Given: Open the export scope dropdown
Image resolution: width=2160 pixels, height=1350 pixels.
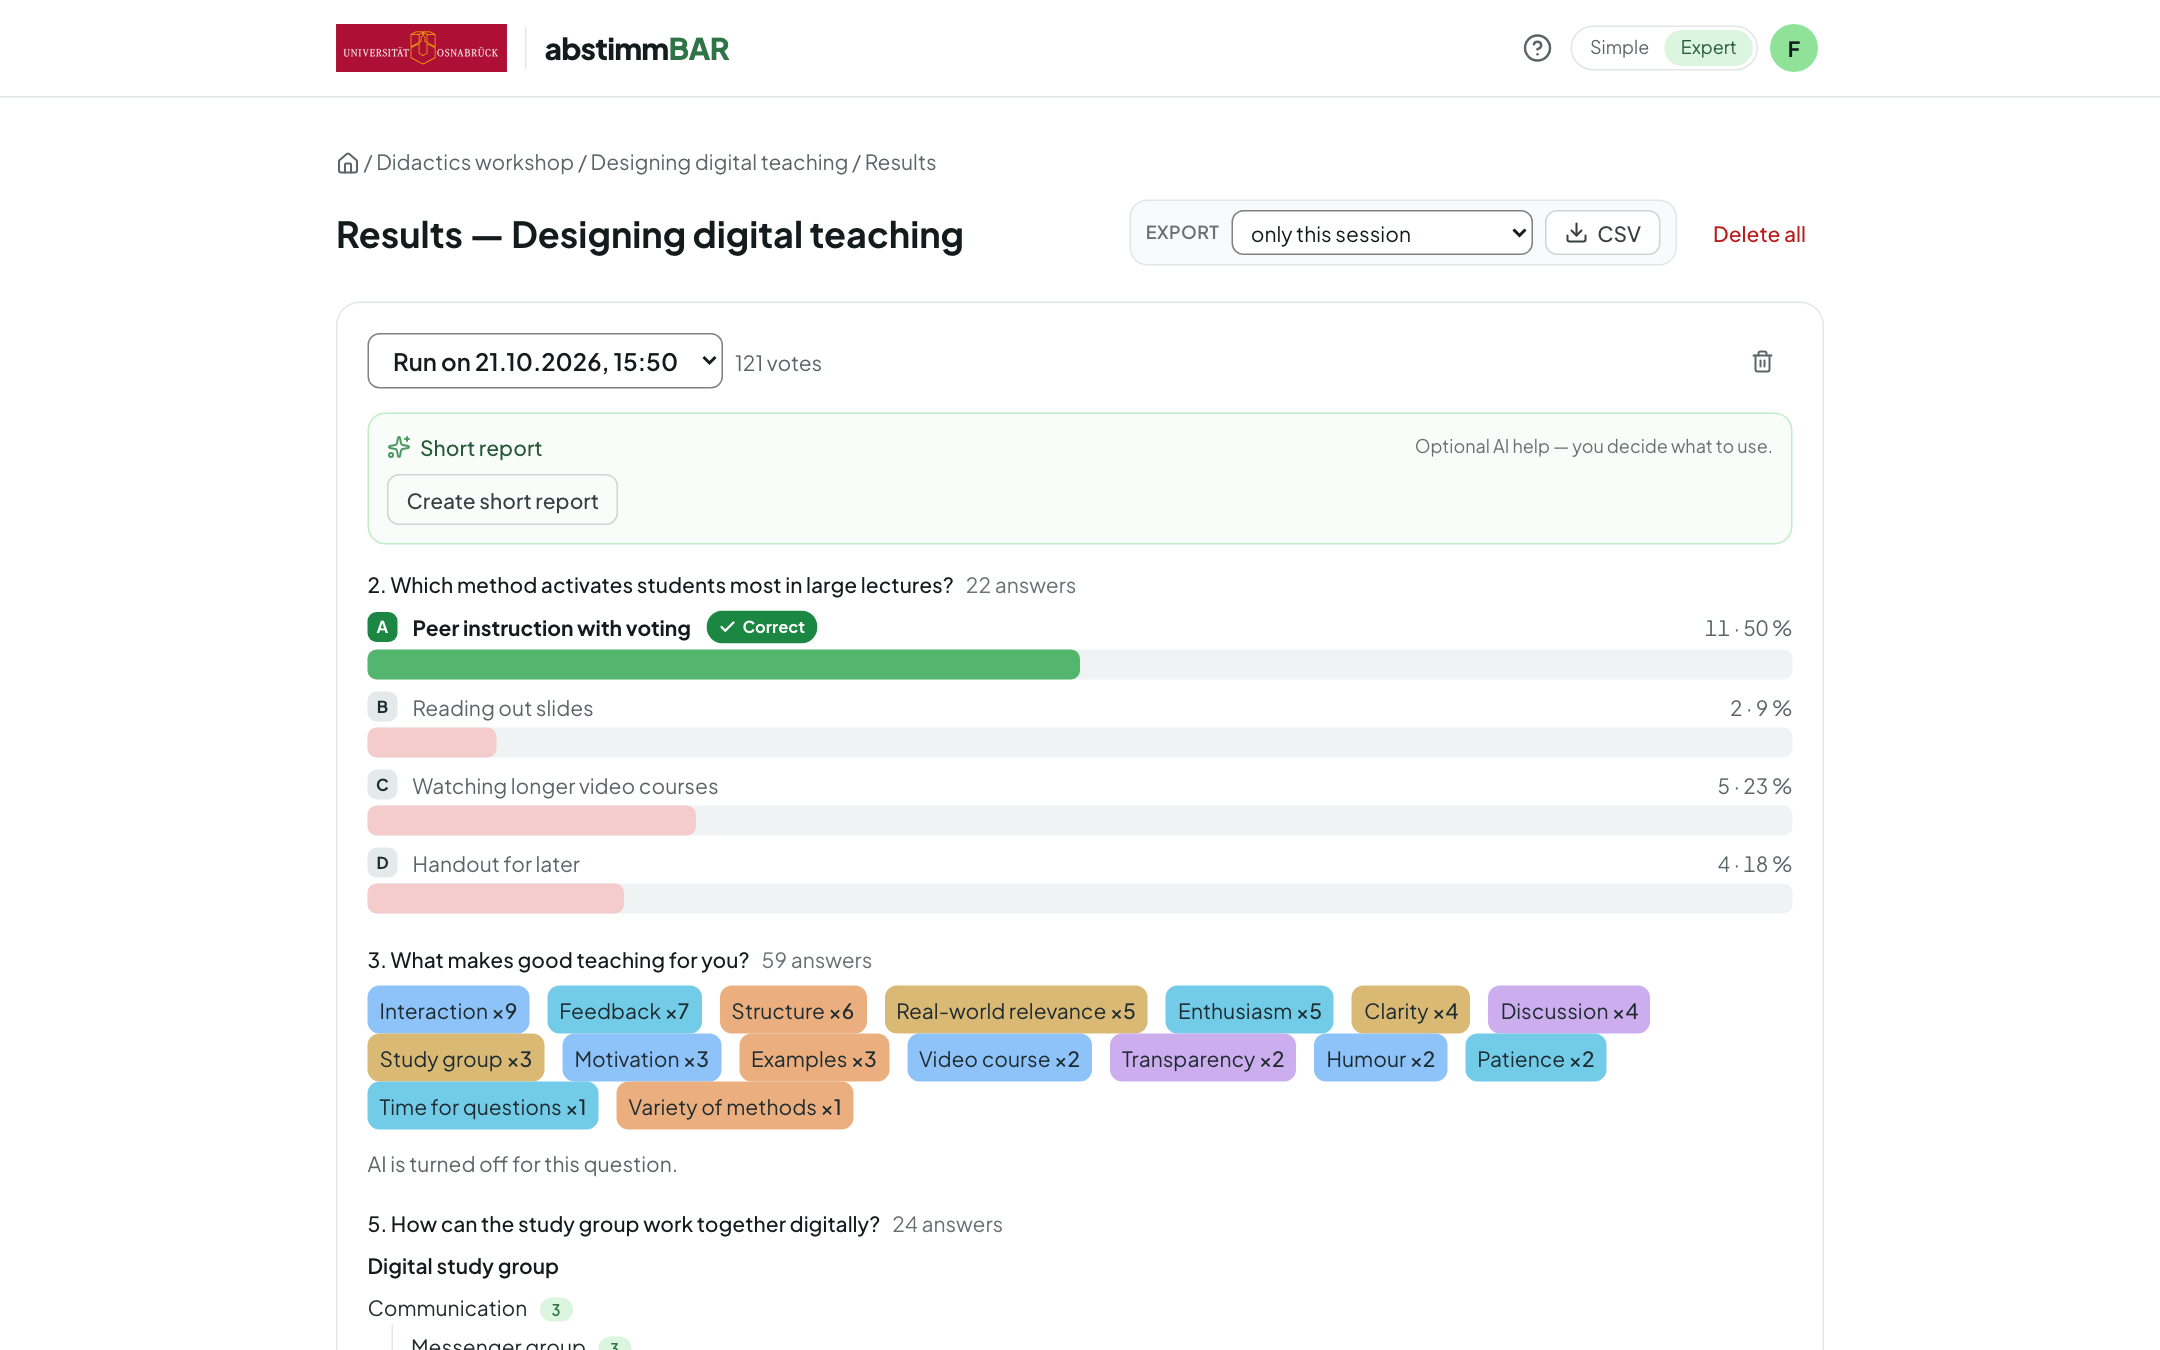Looking at the screenshot, I should (1381, 233).
